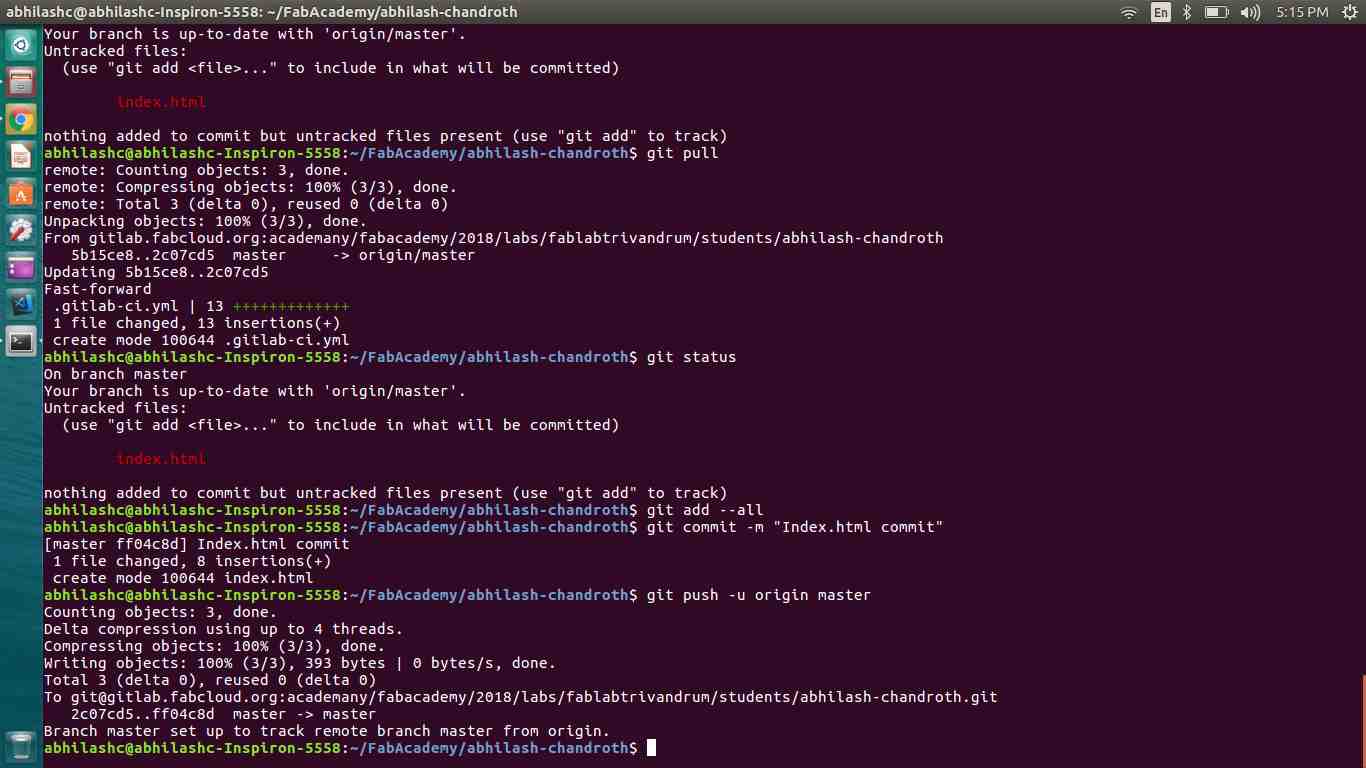
Task: Open the Trash at the dock bottom
Action: click(21, 747)
